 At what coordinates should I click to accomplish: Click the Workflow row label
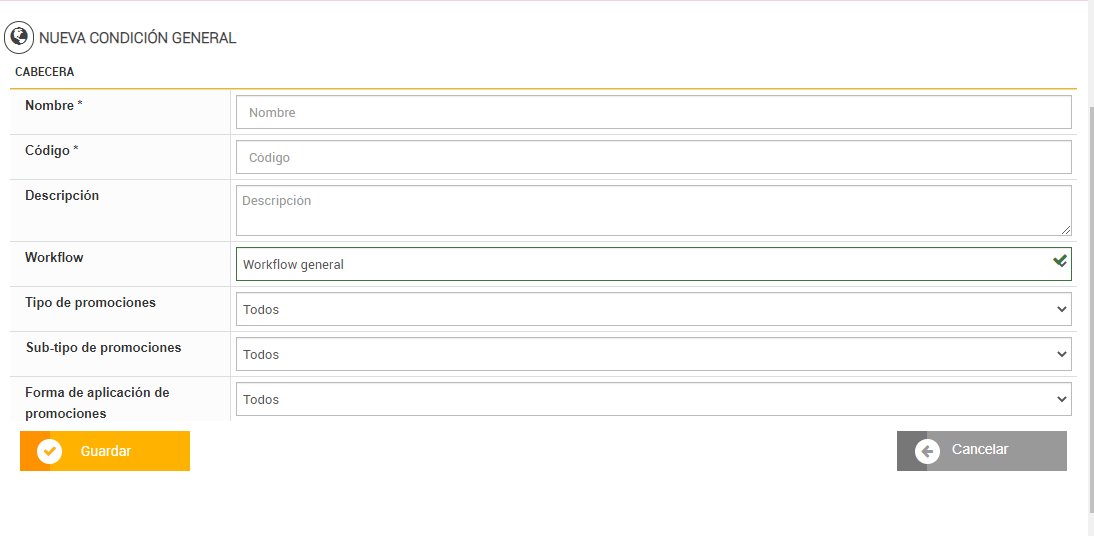point(54,257)
